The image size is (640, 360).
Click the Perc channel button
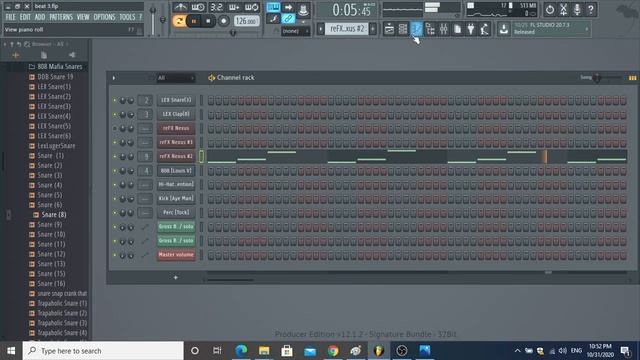pyautogui.click(x=176, y=213)
